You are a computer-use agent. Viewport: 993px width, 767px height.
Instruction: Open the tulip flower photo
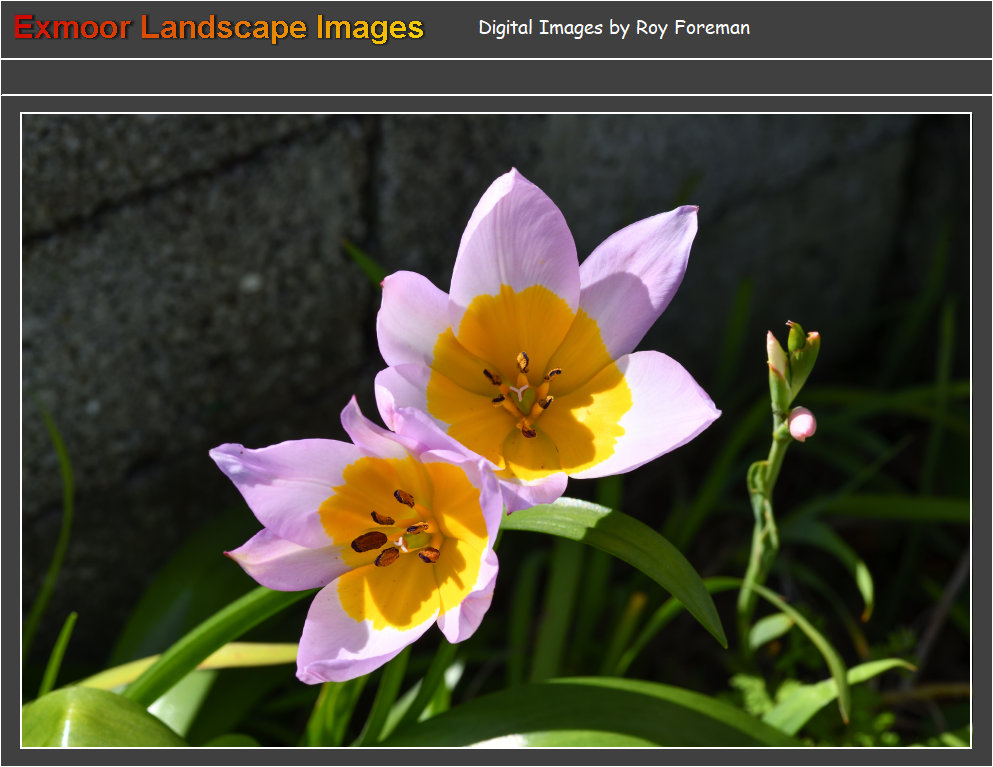tap(496, 430)
